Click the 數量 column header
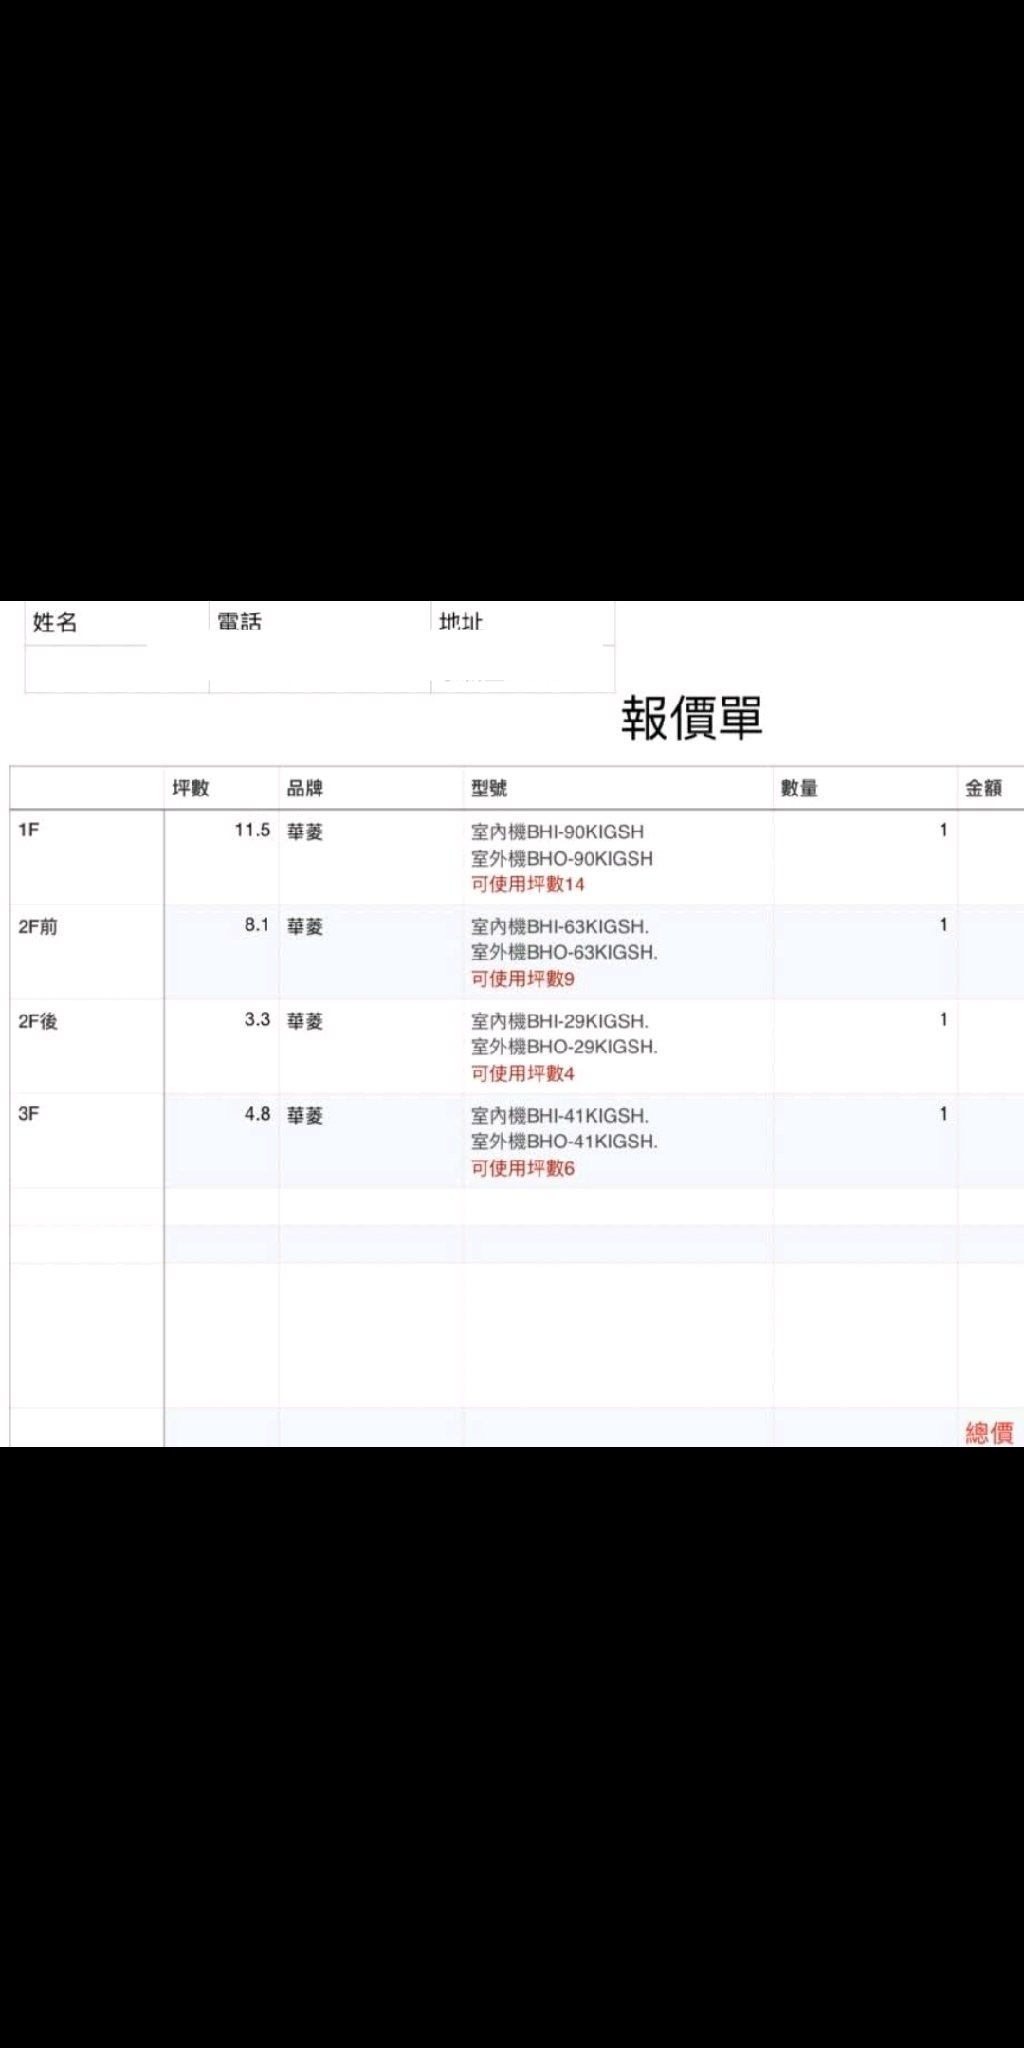1024x2048 pixels. coord(799,788)
